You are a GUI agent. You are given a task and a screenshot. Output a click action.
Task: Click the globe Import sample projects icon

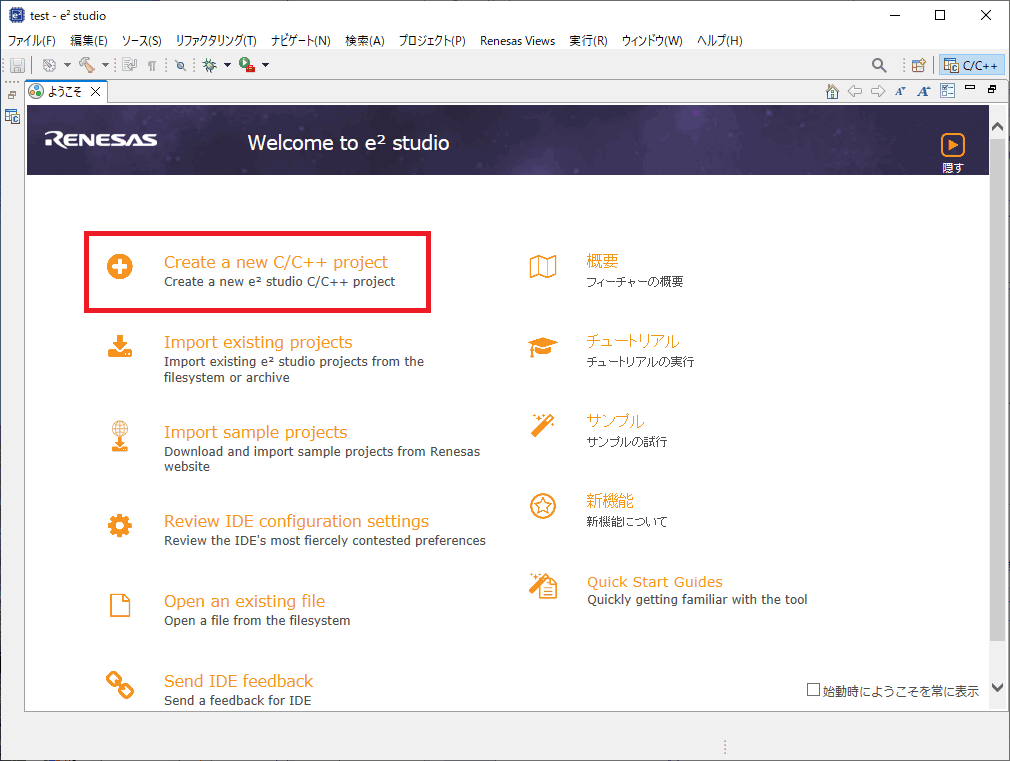pyautogui.click(x=120, y=436)
